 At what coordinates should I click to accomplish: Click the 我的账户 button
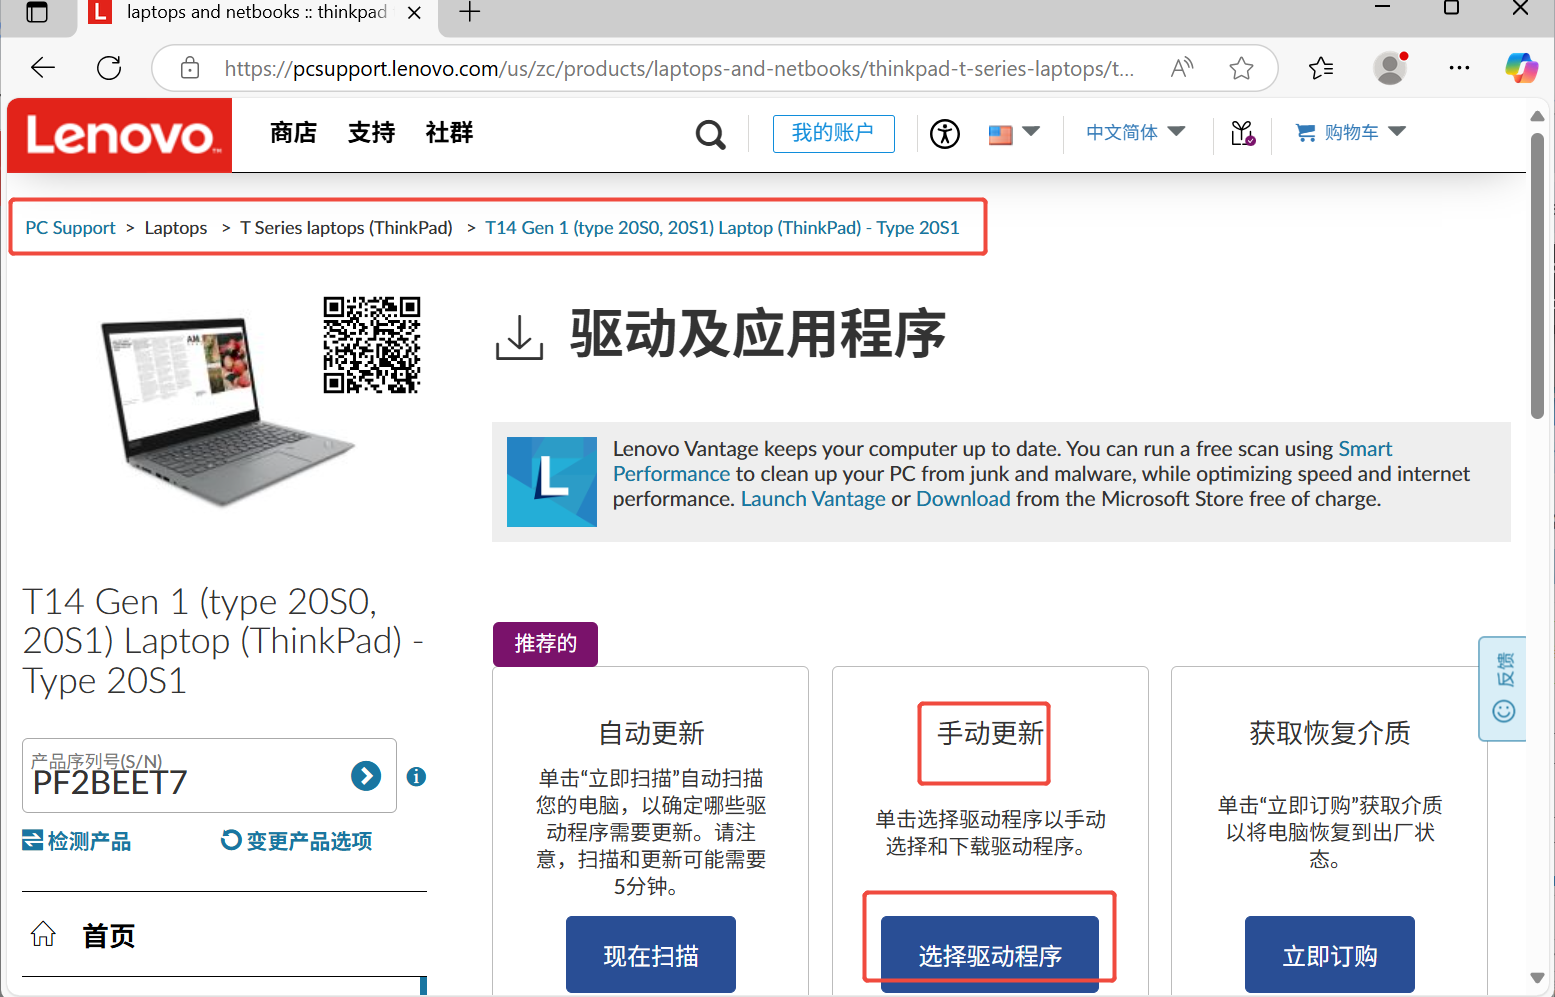point(833,133)
